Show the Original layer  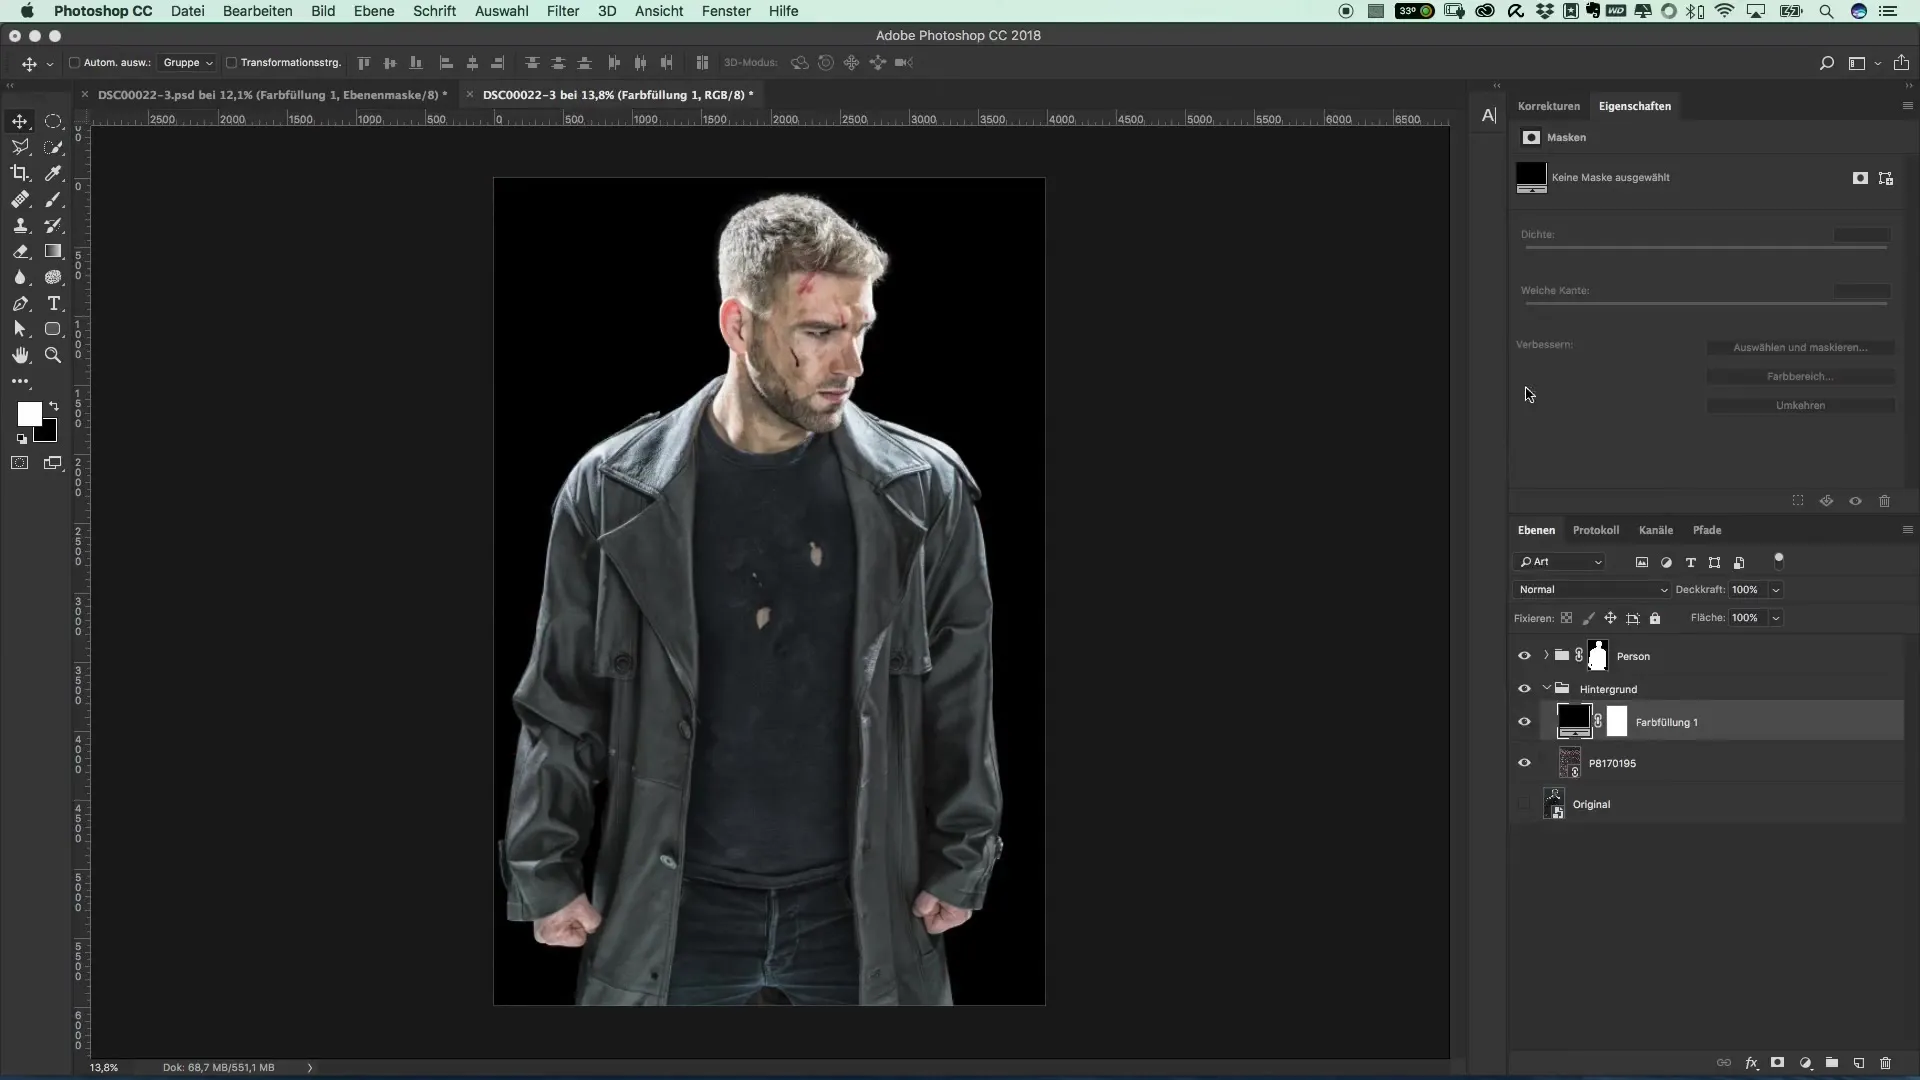point(1524,804)
